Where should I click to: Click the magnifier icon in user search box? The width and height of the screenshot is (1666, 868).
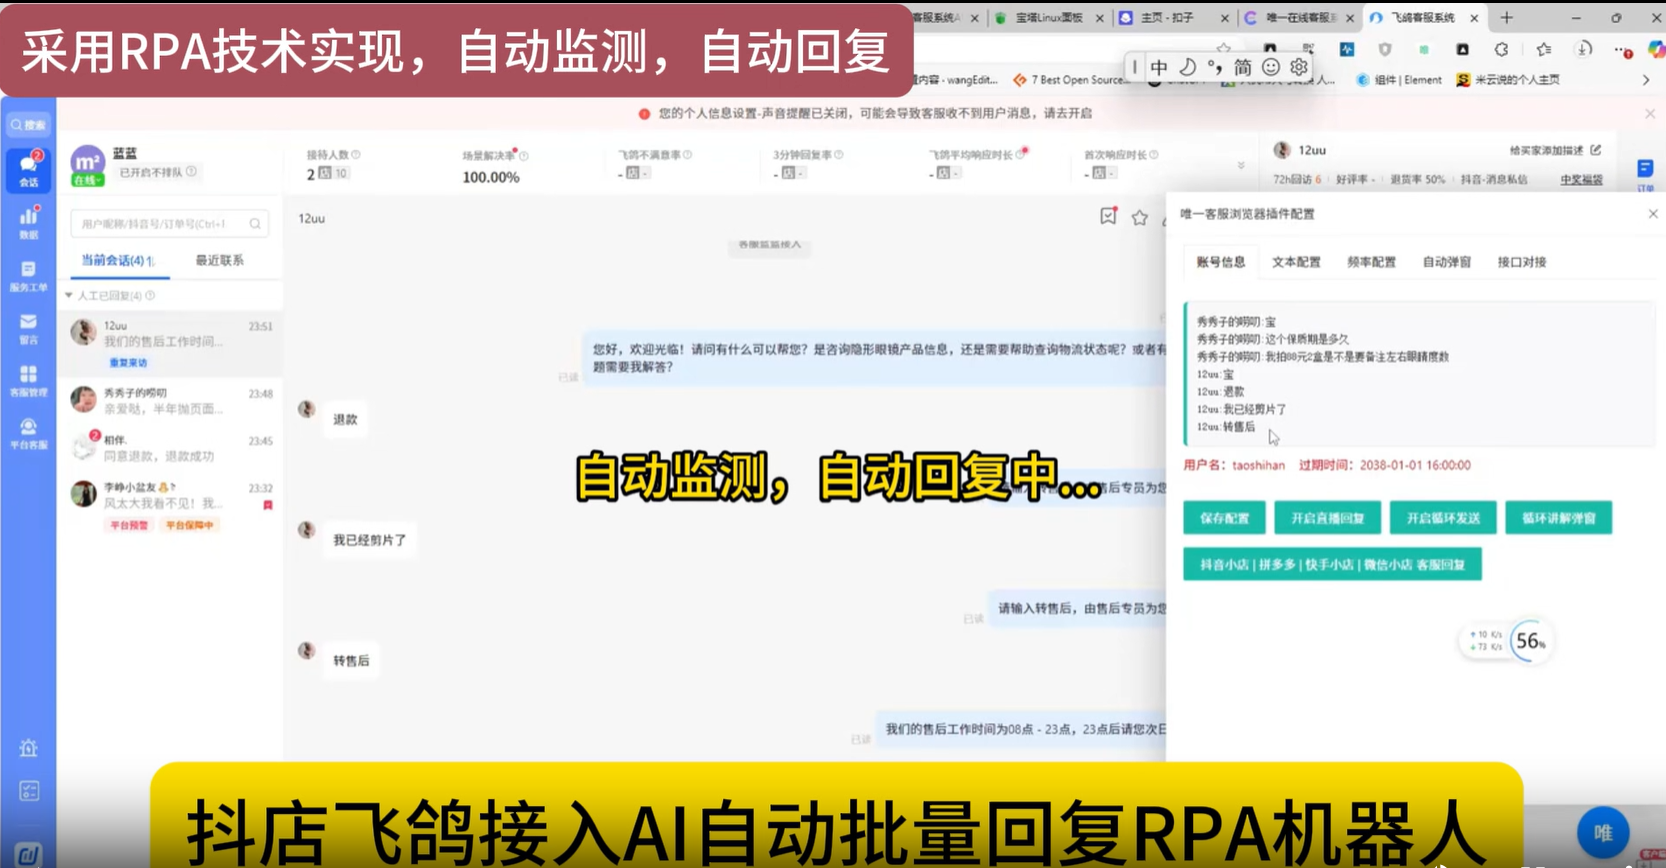coord(255,224)
